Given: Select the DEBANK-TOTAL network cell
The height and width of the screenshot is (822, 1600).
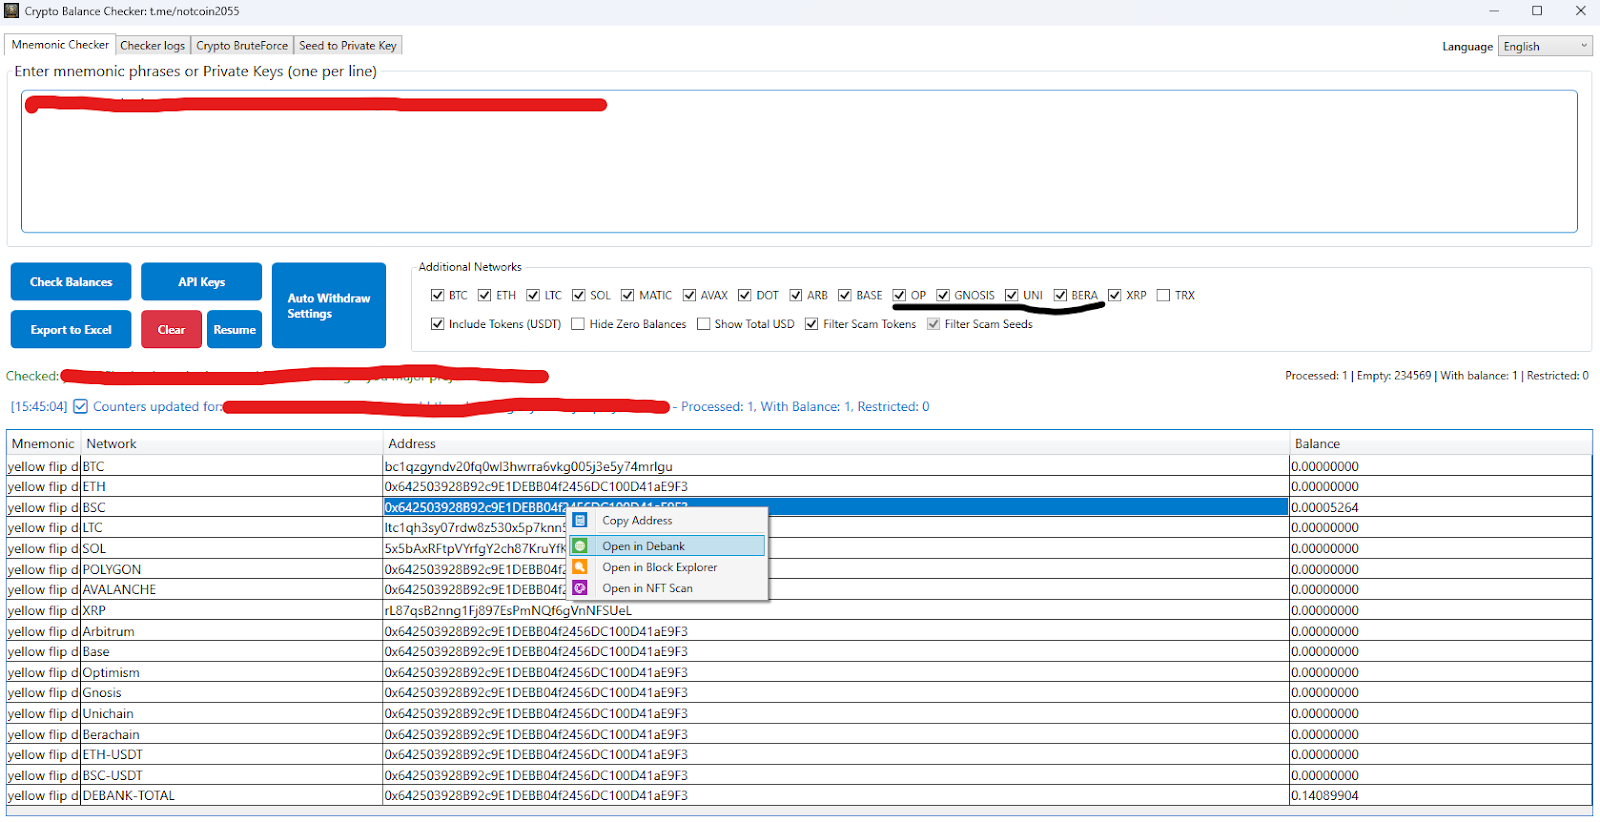Looking at the screenshot, I should point(231,796).
